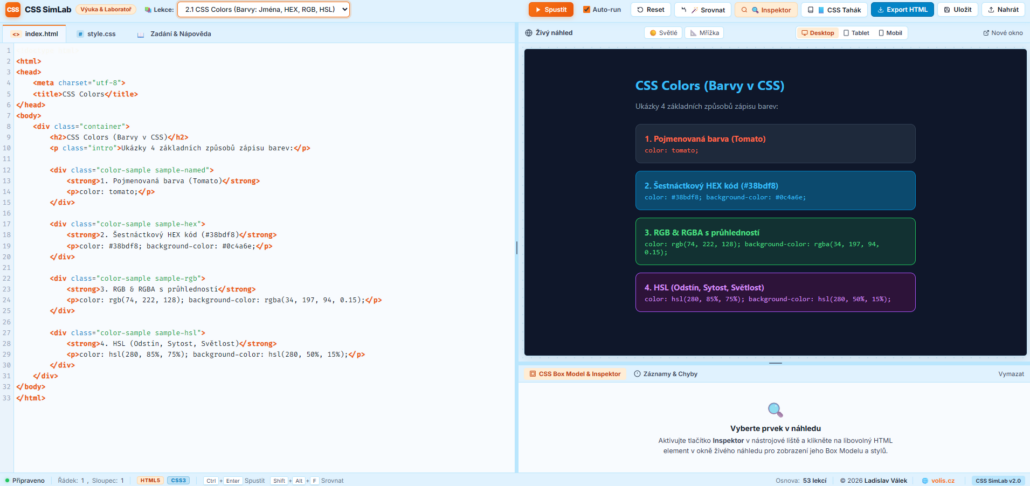Screen dimensions: 1030x486
Task: Open the Zadání & Nápověda tab
Action: pos(174,33)
